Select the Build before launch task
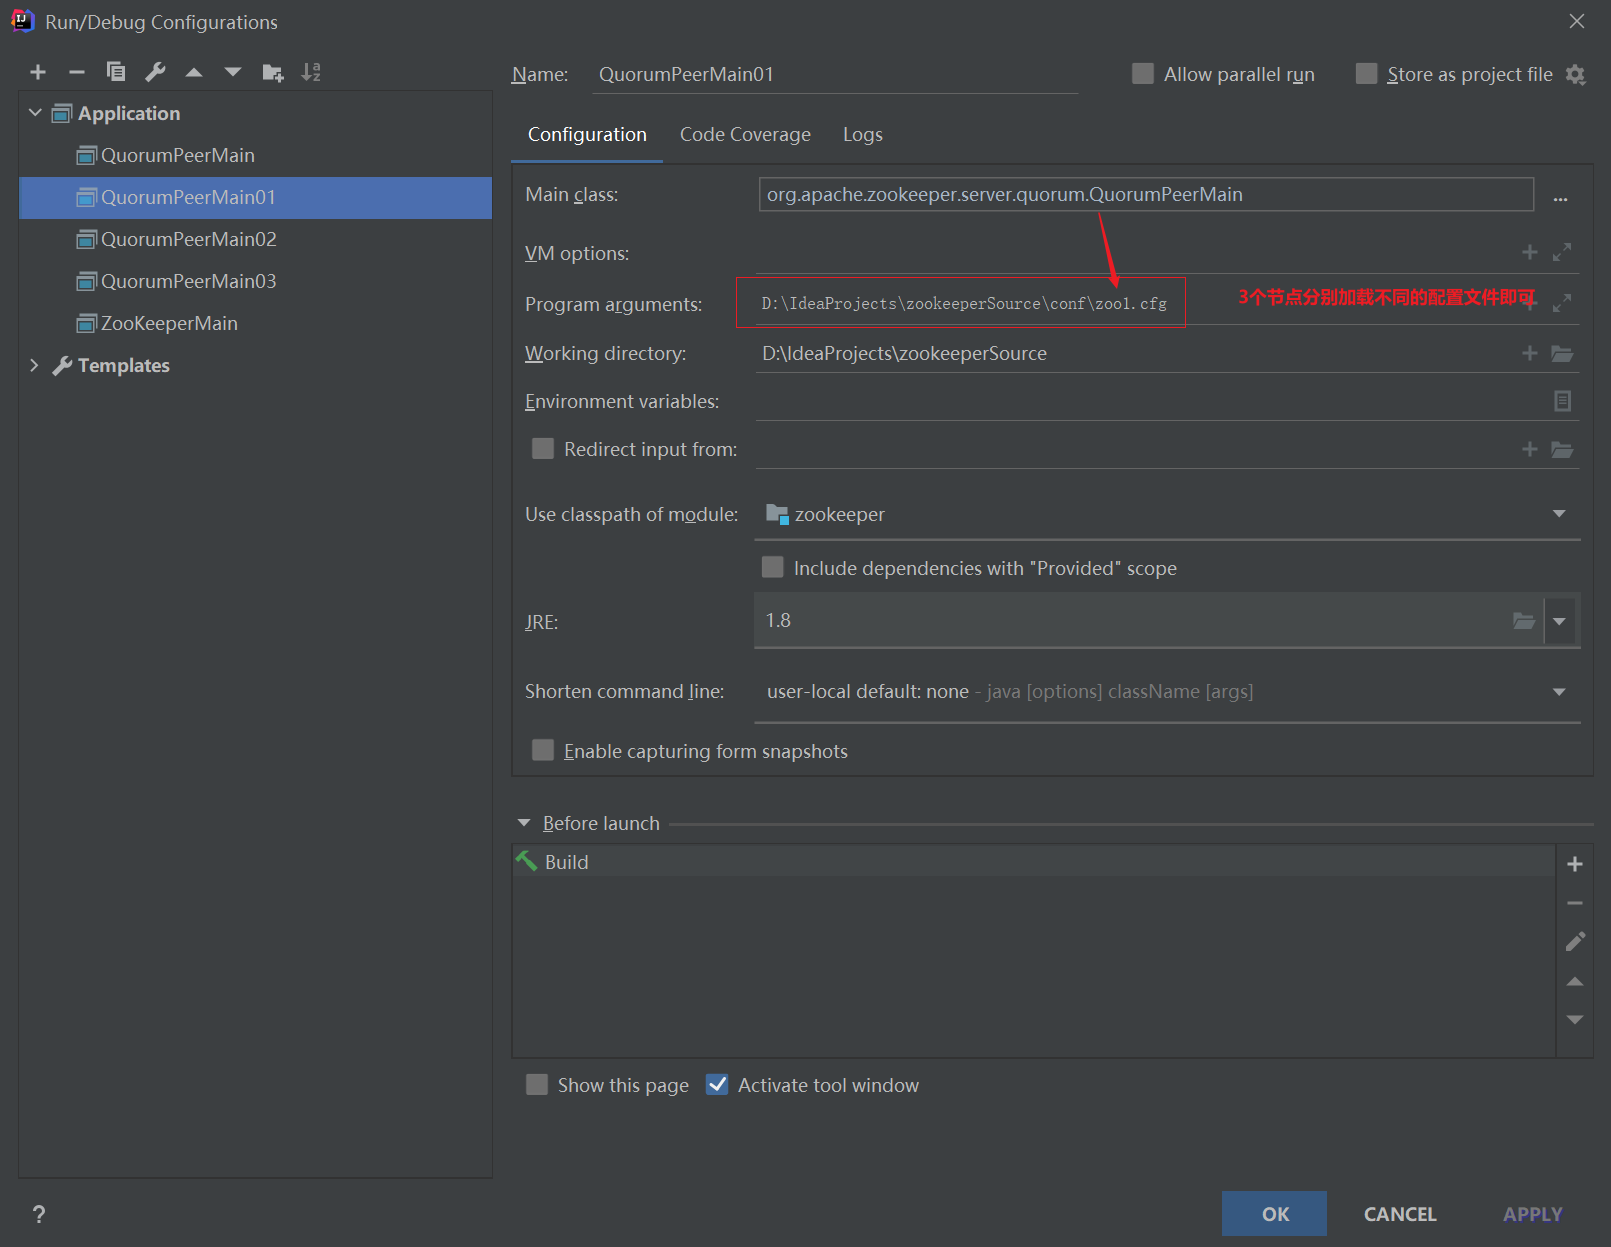The width and height of the screenshot is (1611, 1247). click(1034, 861)
